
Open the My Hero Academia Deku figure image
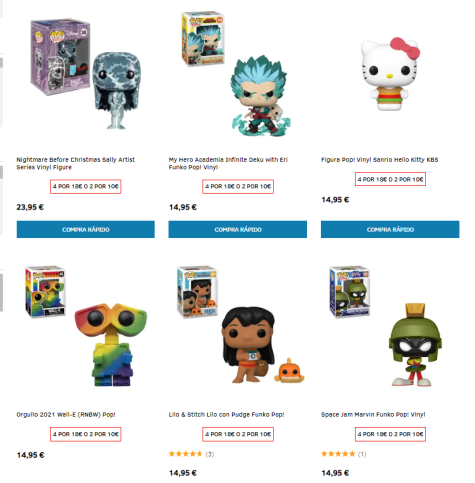click(x=238, y=74)
